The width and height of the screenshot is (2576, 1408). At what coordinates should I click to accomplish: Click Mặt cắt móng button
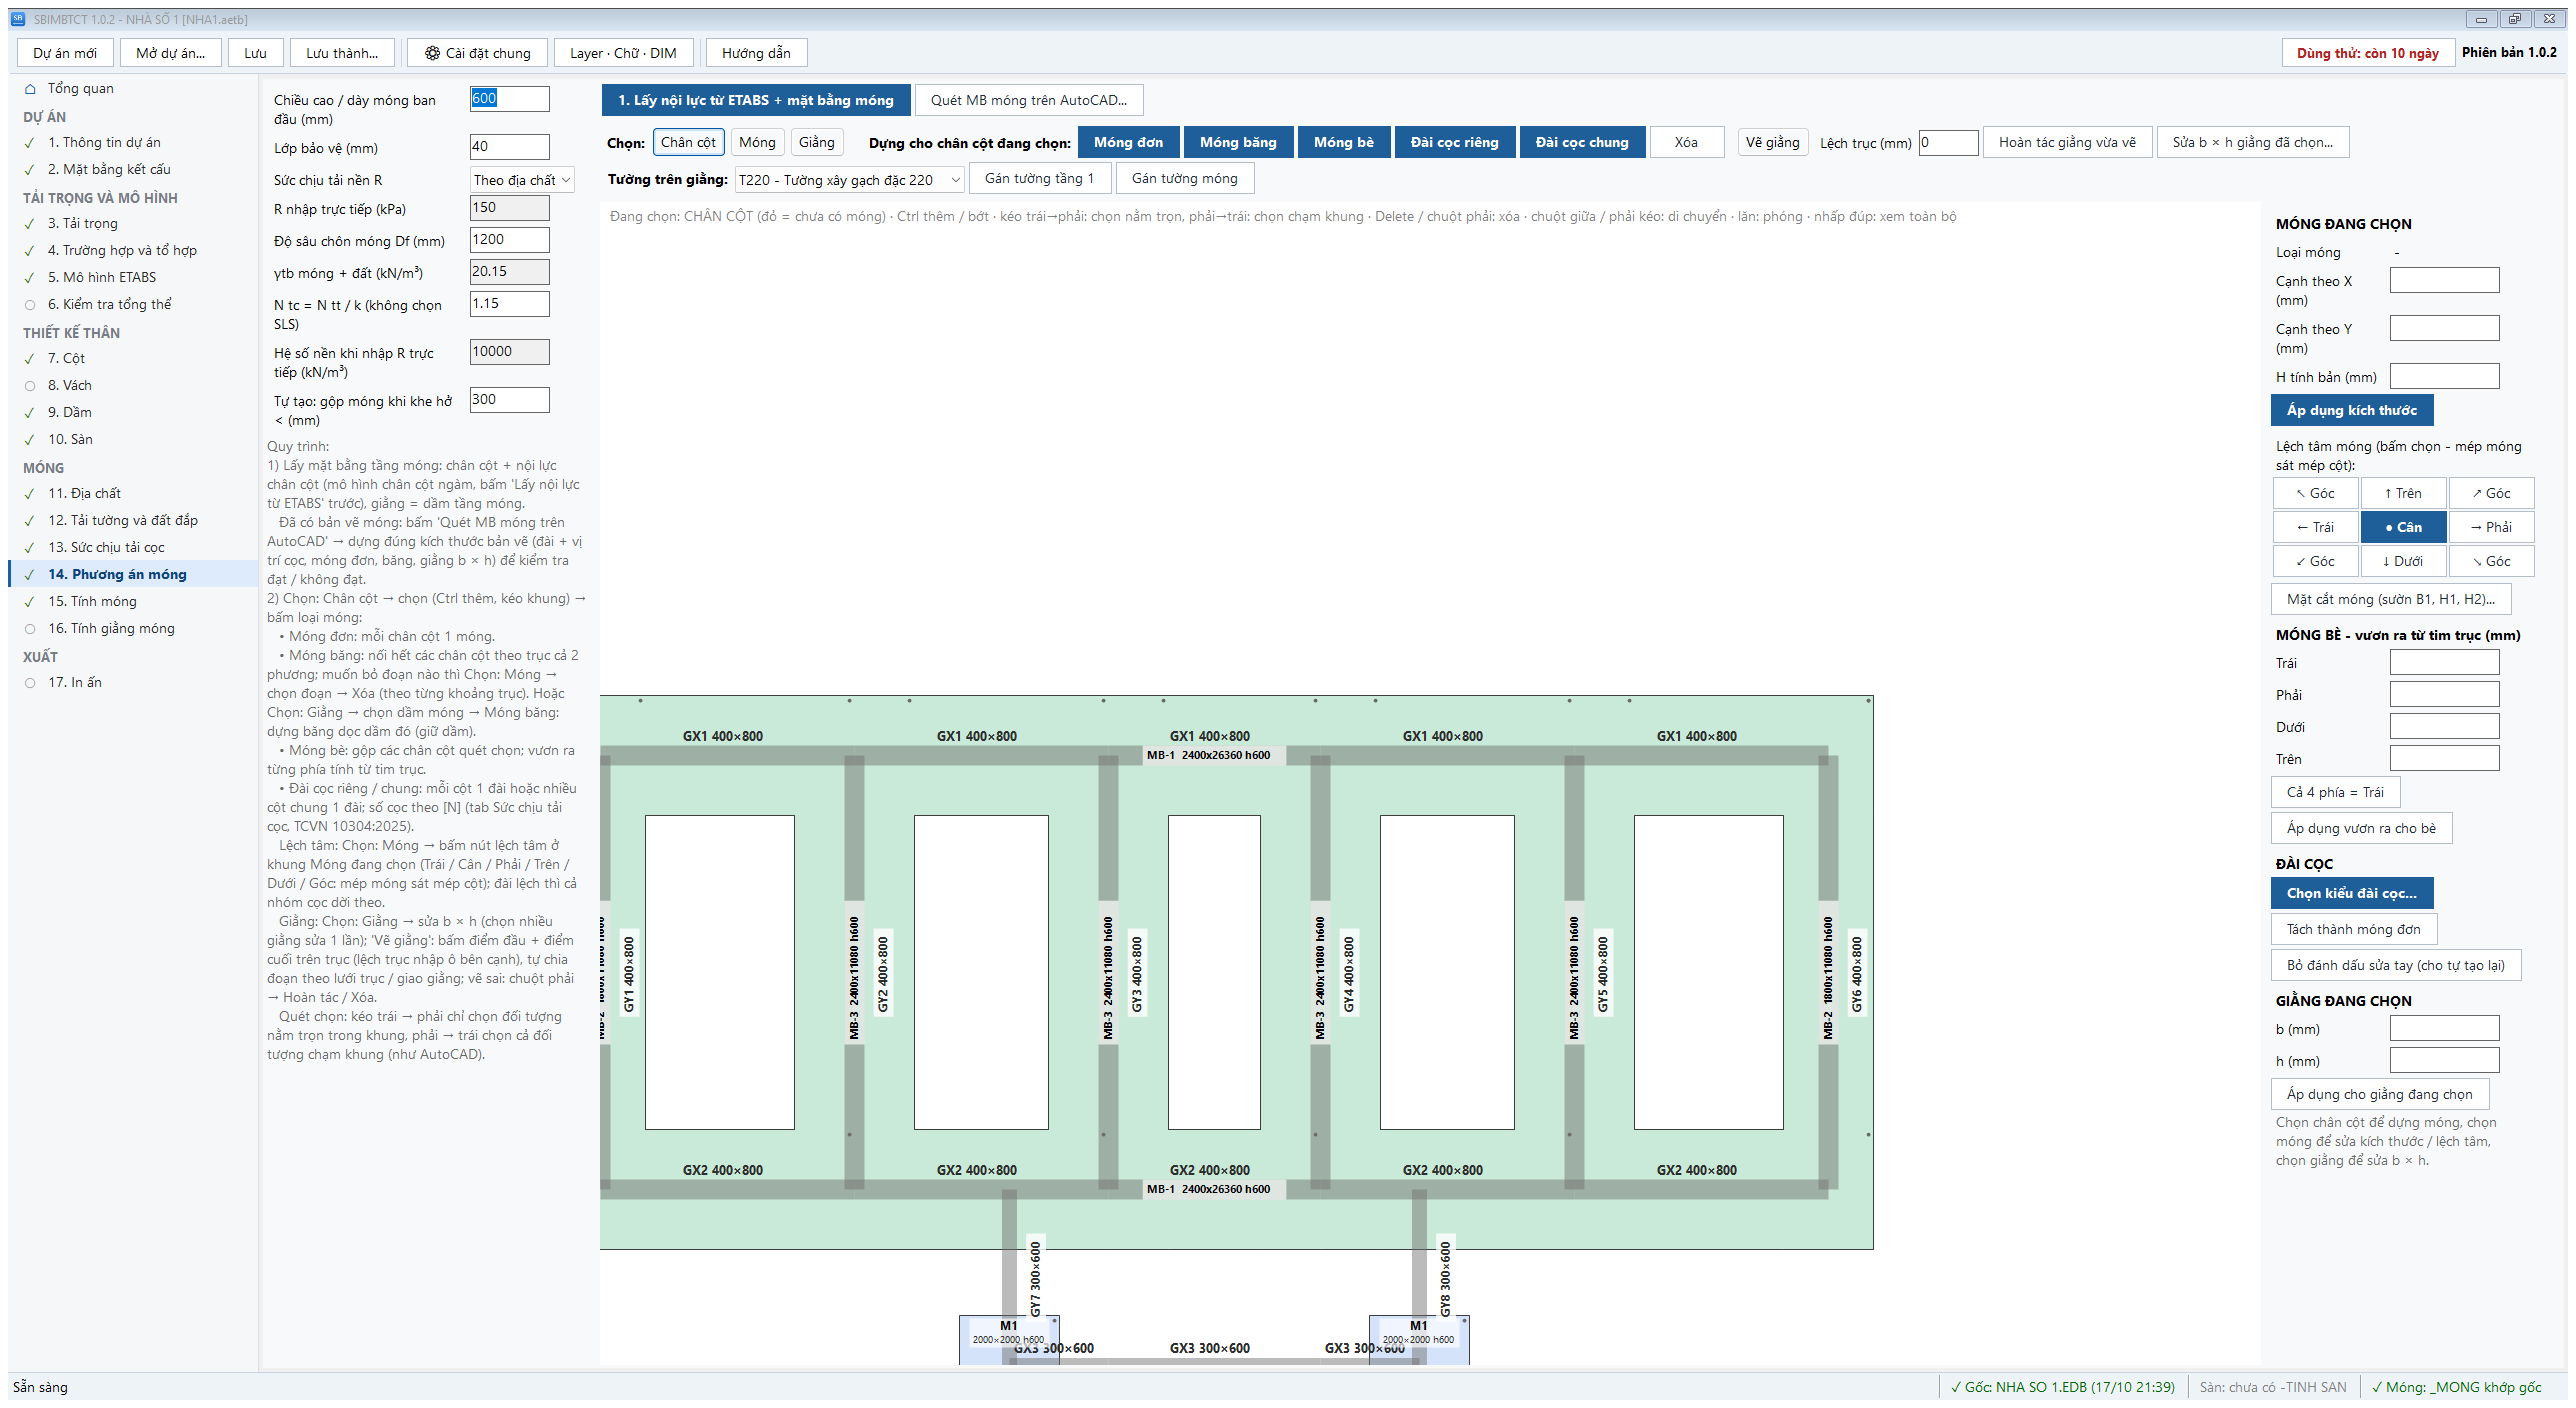tap(2391, 599)
